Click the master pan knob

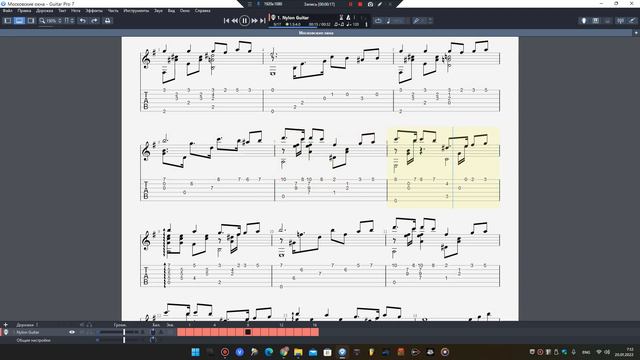153,340
